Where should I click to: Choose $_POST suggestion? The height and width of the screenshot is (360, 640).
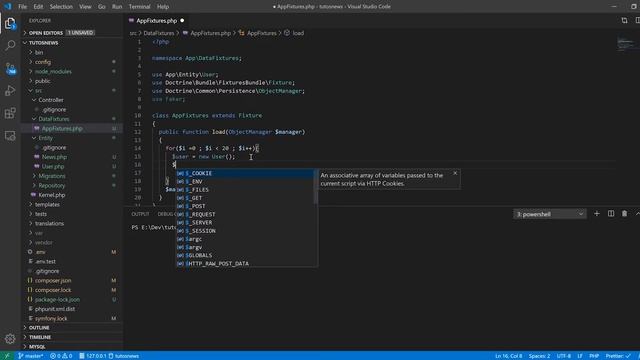[x=245, y=206]
